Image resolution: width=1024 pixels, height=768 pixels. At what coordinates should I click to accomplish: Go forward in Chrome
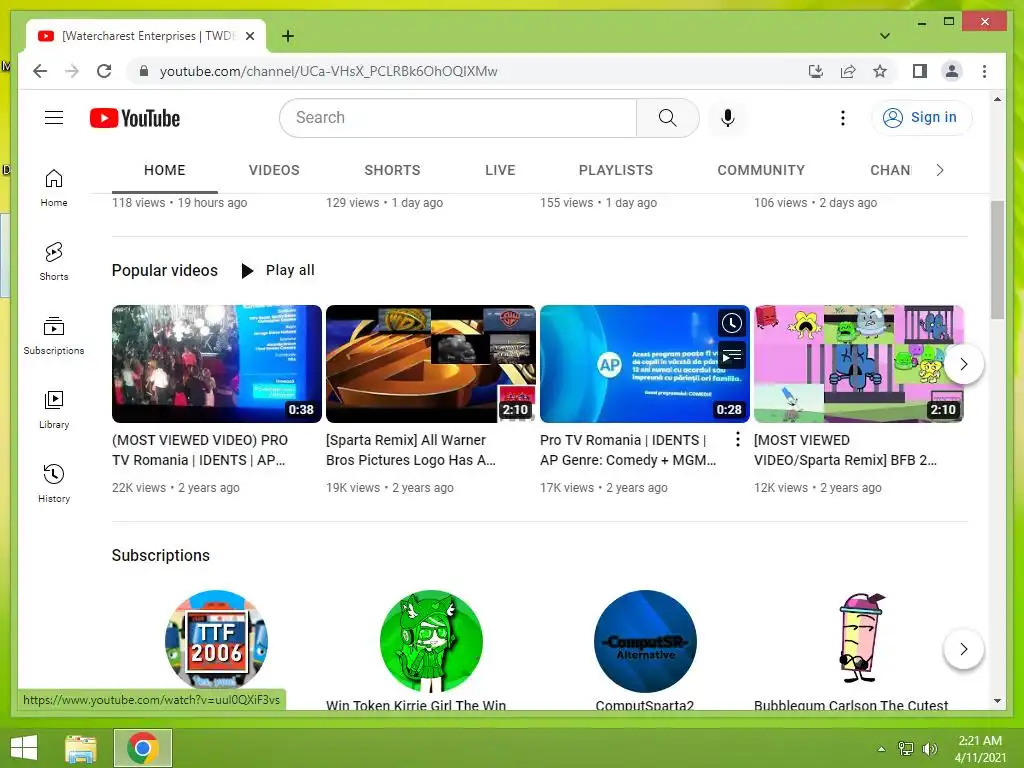click(72, 71)
